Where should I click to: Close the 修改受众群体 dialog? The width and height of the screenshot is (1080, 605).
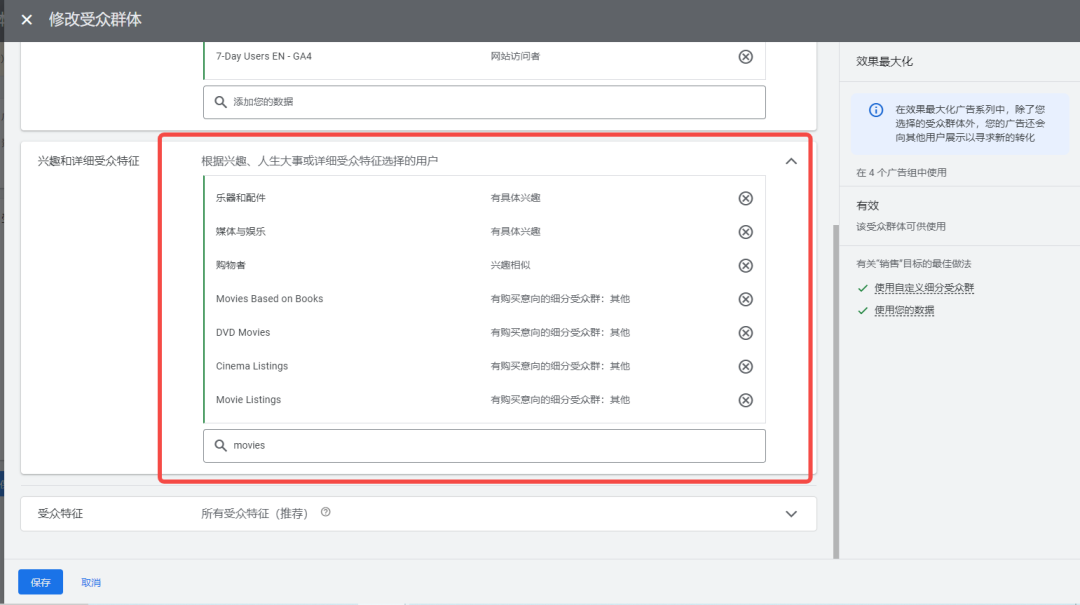(x=27, y=20)
